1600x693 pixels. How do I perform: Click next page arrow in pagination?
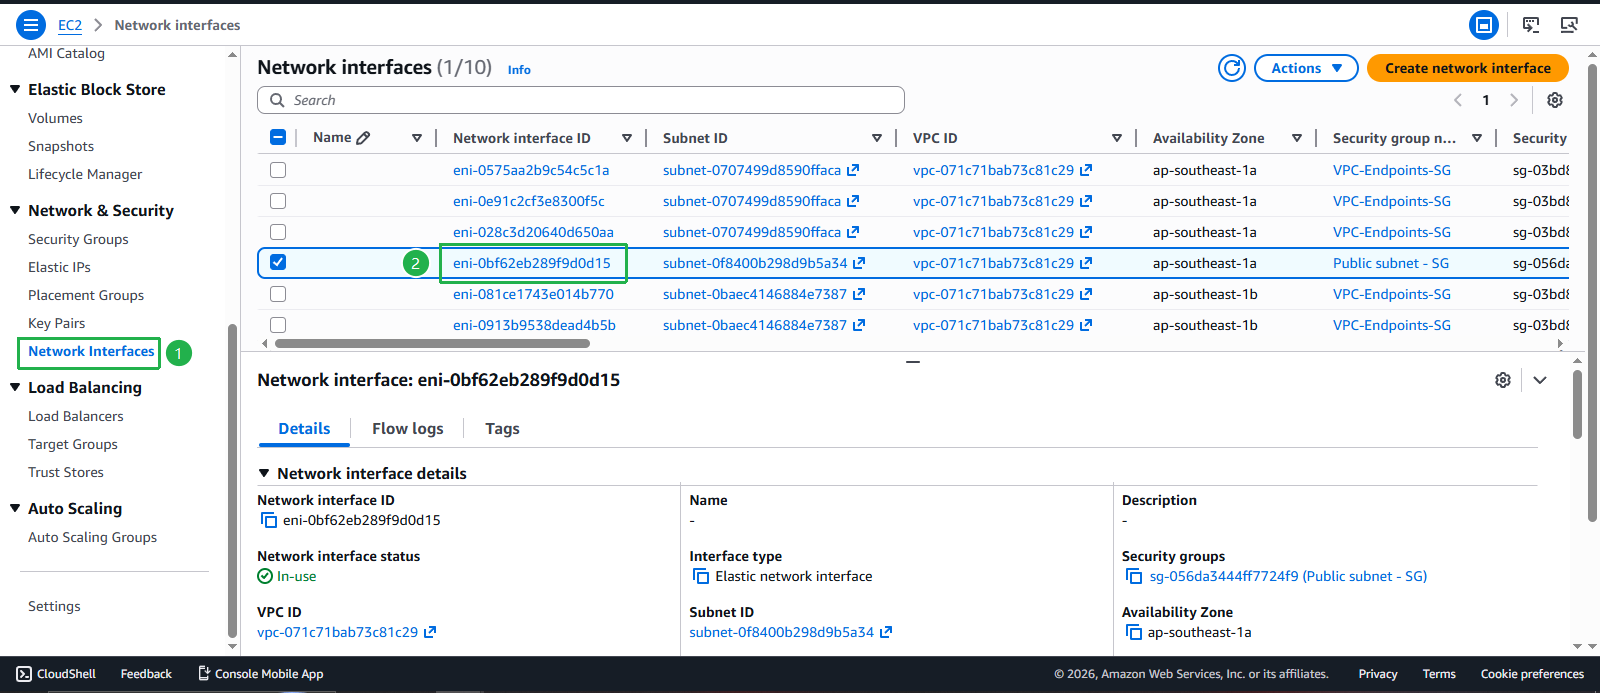(x=1514, y=100)
